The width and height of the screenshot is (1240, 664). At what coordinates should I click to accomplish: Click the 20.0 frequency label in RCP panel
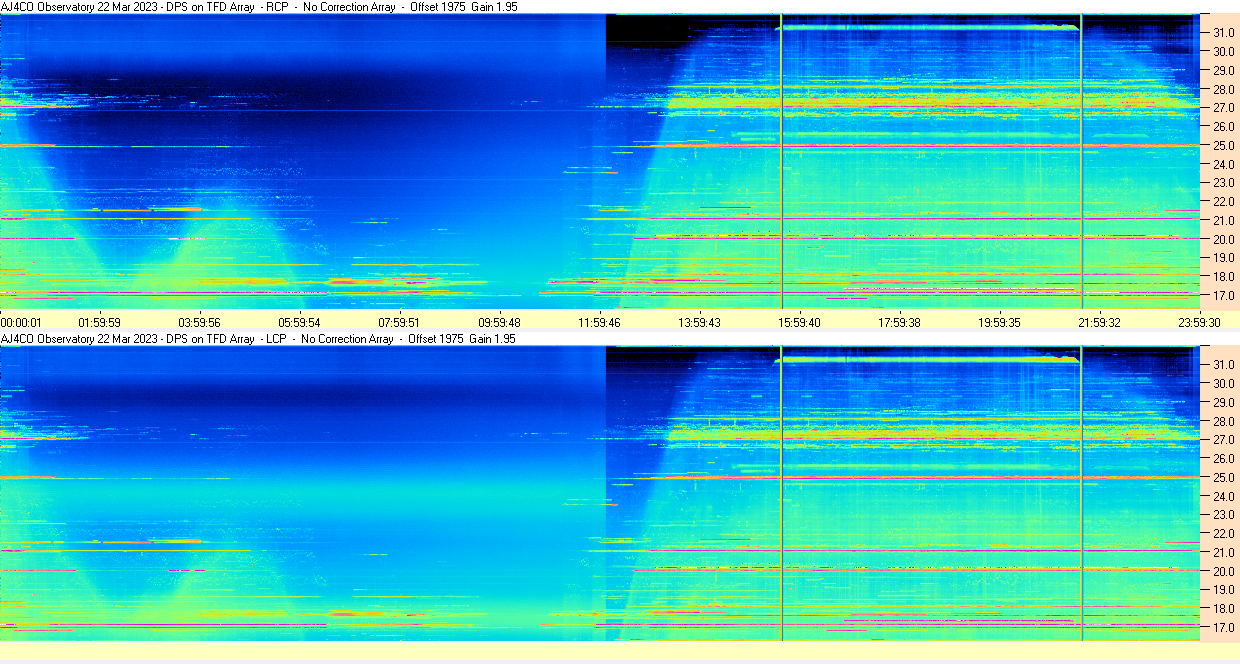[1224, 240]
